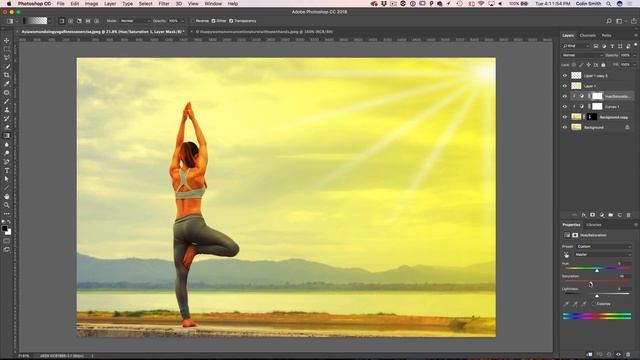Click the fx layer style icon
Screen dimensions: 640x360
(x=584, y=215)
